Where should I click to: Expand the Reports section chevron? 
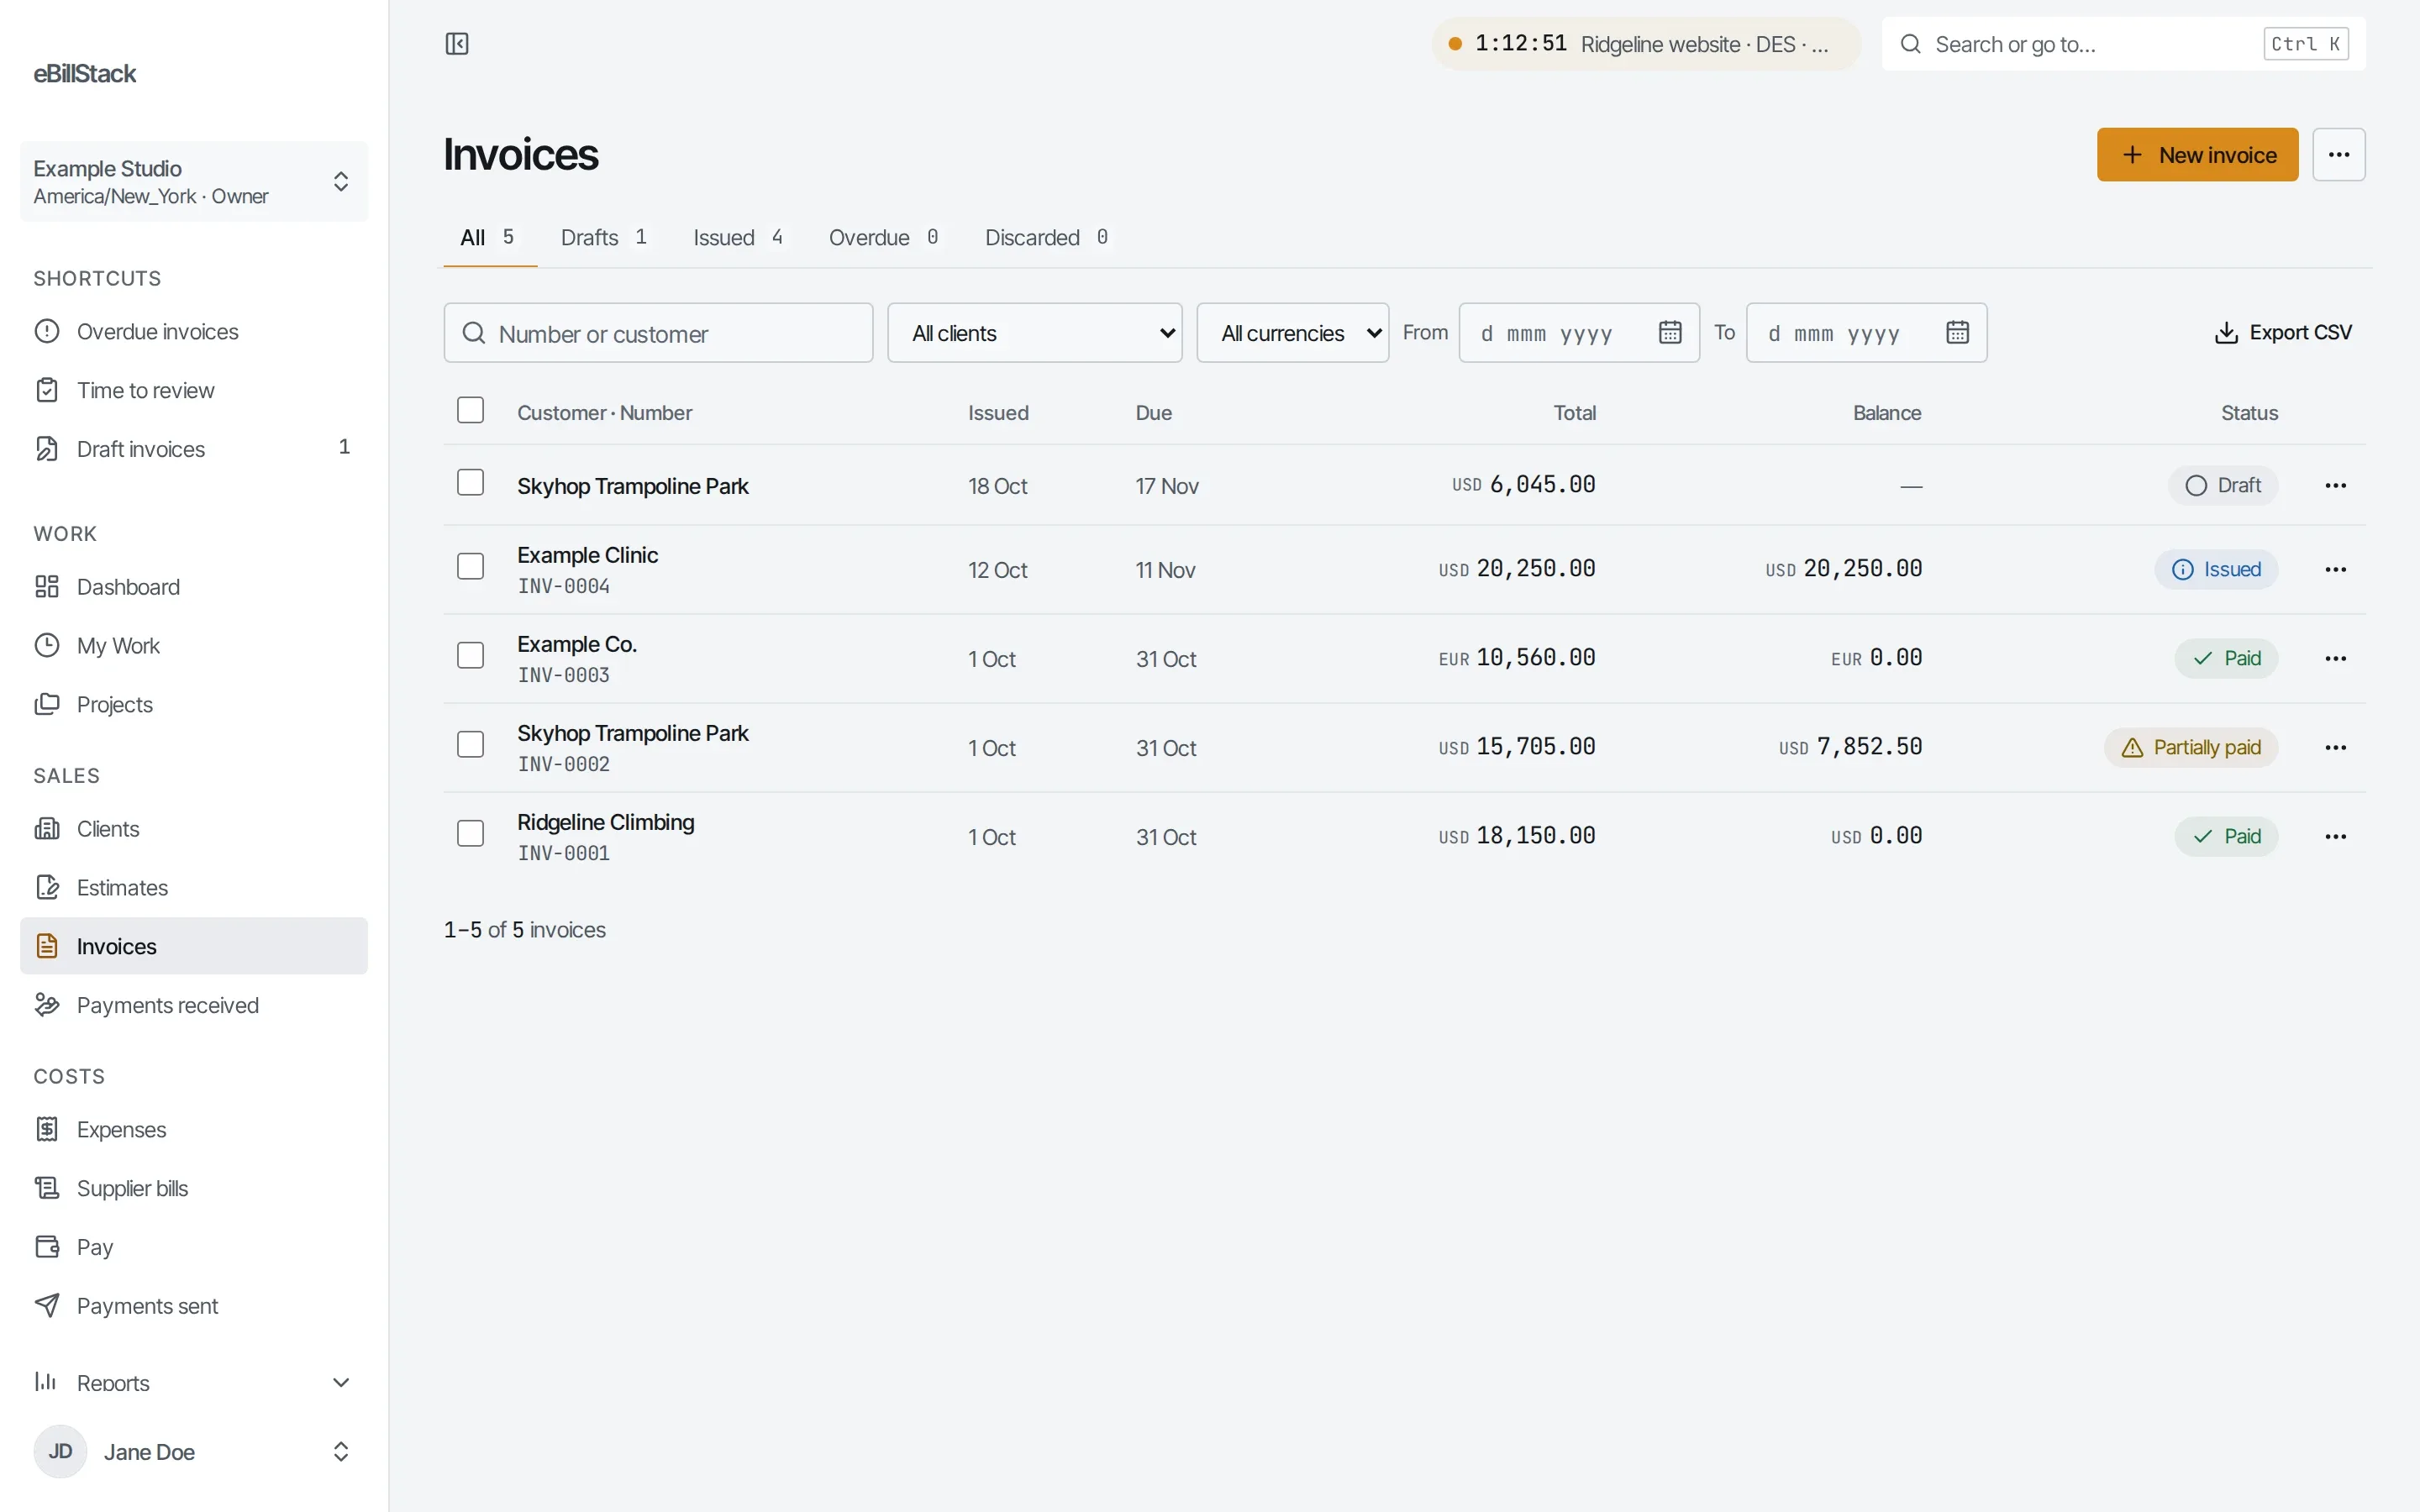click(x=340, y=1383)
